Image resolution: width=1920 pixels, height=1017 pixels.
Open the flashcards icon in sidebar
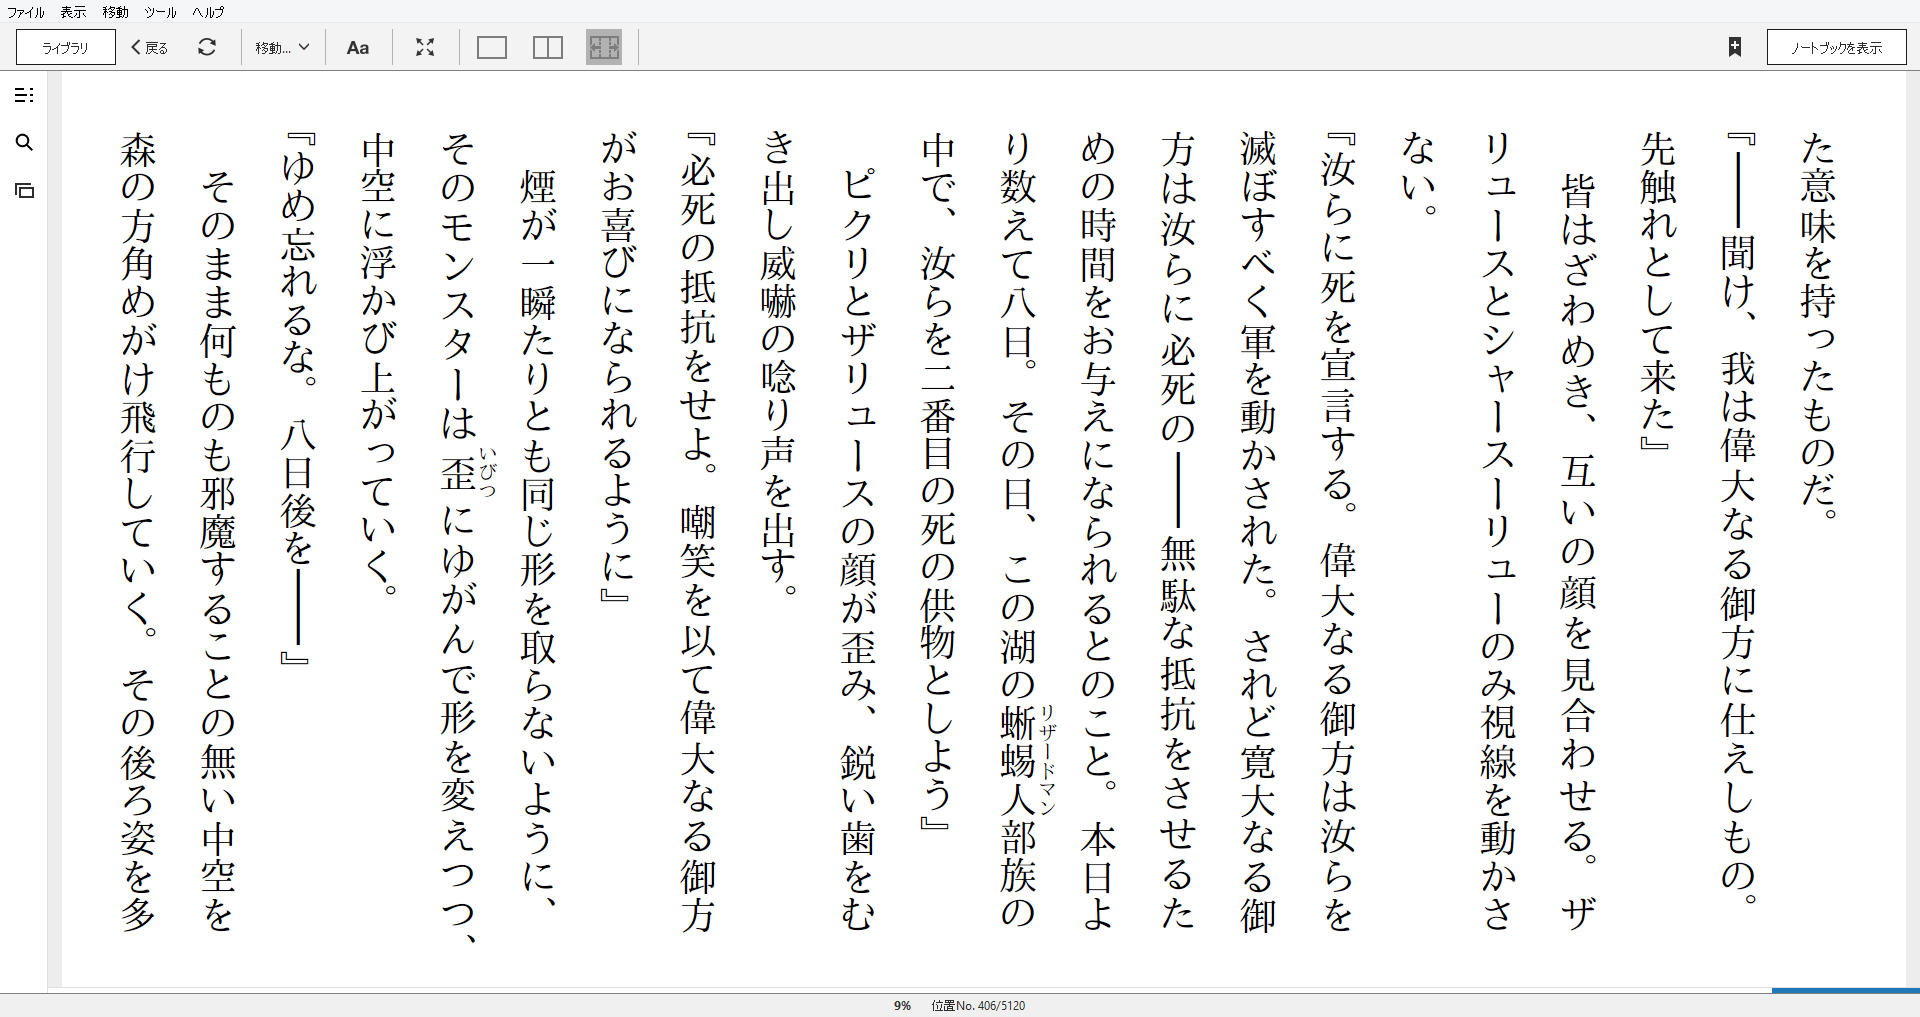point(24,190)
